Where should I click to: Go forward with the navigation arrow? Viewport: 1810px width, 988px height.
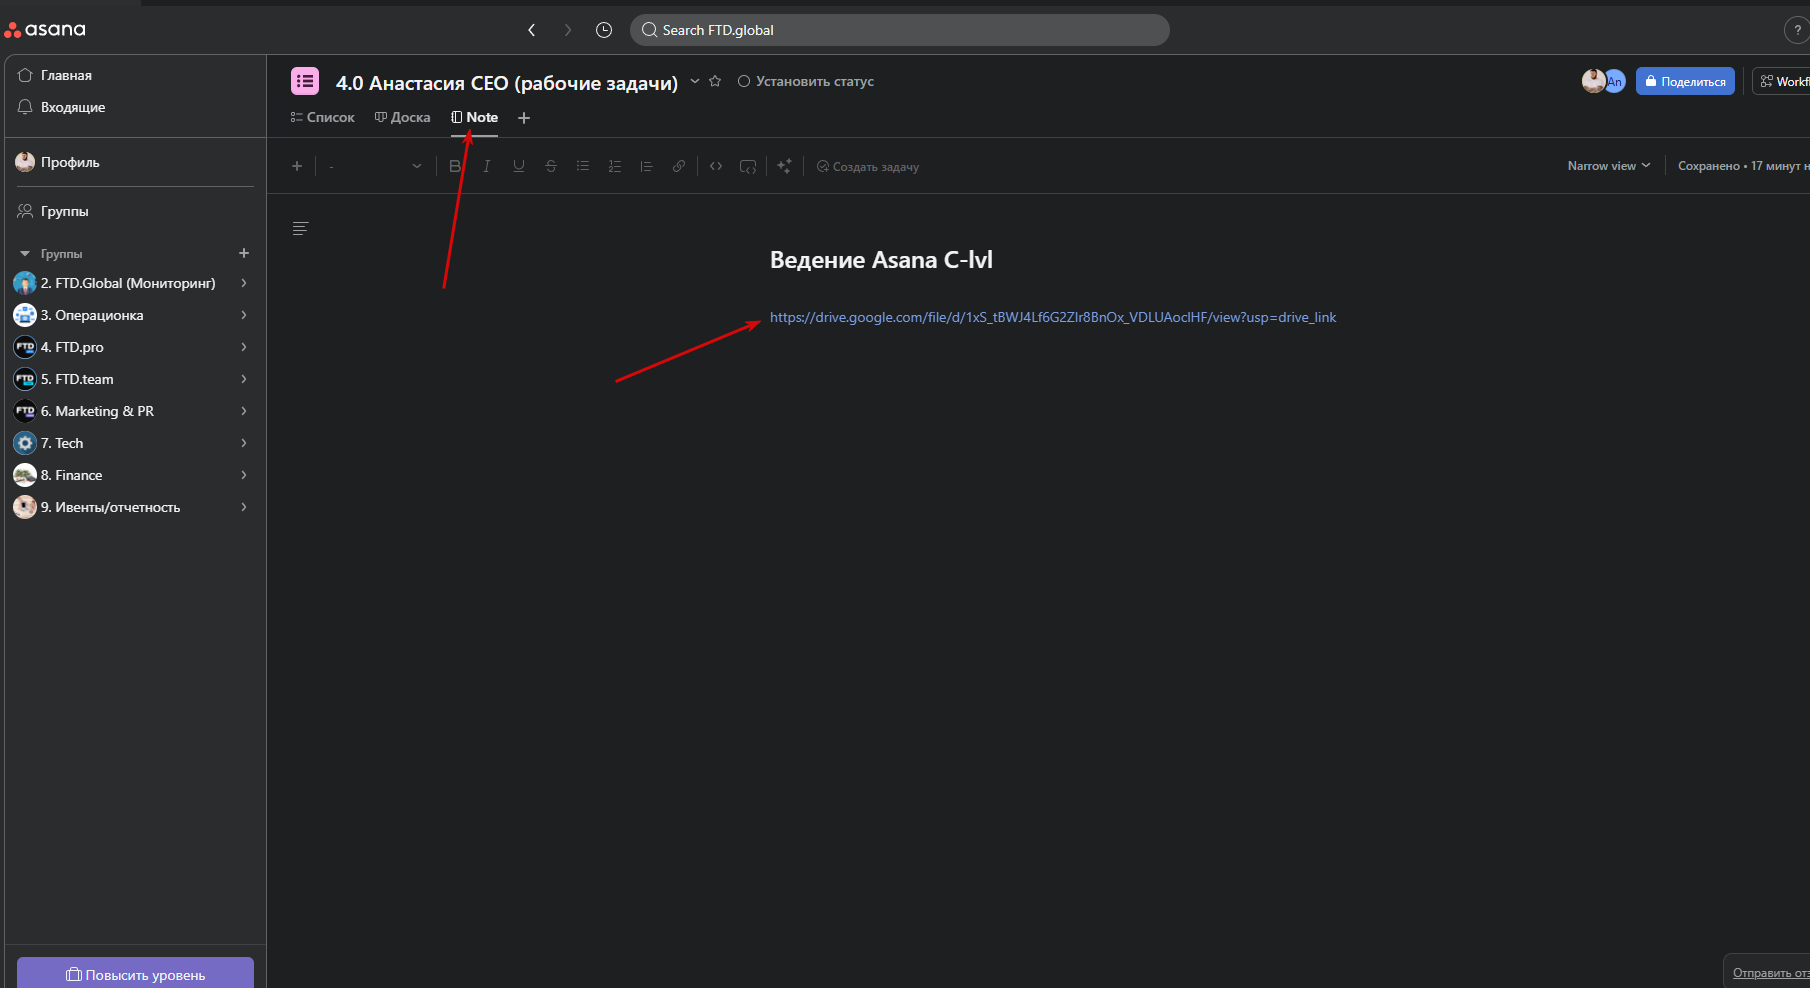coord(568,30)
